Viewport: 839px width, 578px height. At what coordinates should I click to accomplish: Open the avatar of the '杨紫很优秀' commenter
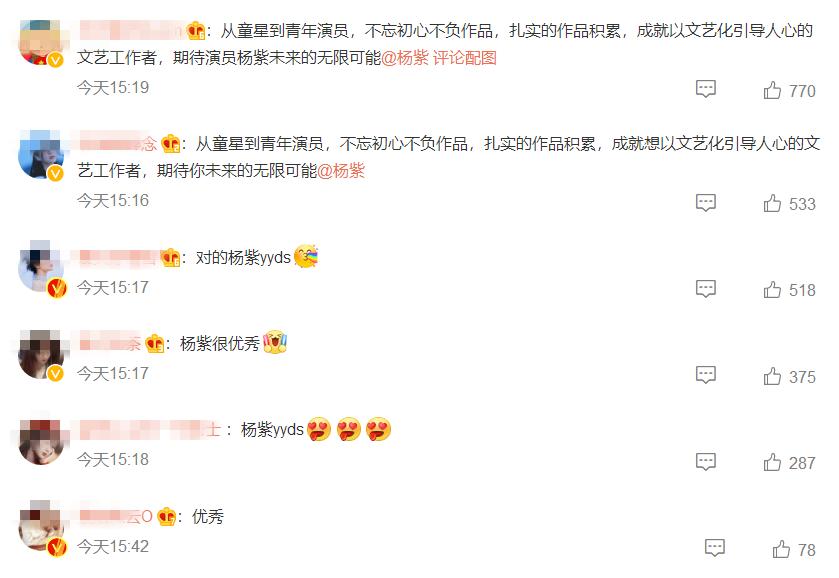point(41,354)
